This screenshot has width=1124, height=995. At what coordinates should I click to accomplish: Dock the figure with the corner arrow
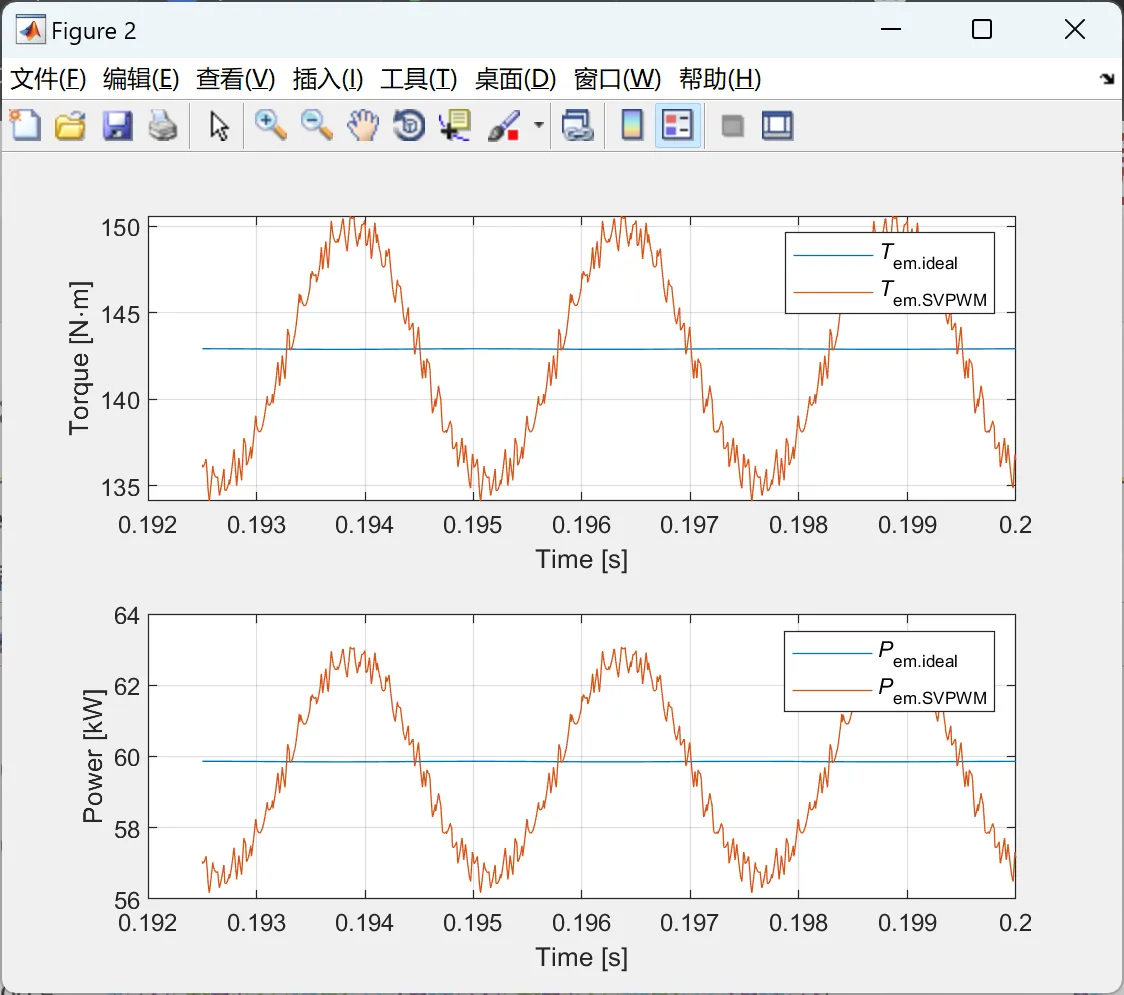[1107, 79]
